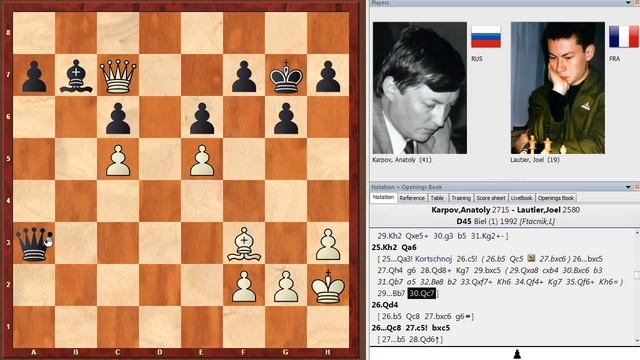Click the variation move 29...Bb7
Image resolution: width=640 pixels, height=360 pixels.
point(391,293)
